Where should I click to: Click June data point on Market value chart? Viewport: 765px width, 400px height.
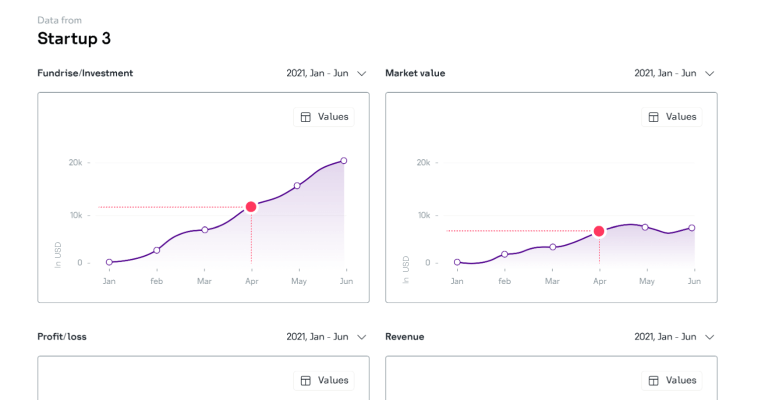[x=692, y=228]
